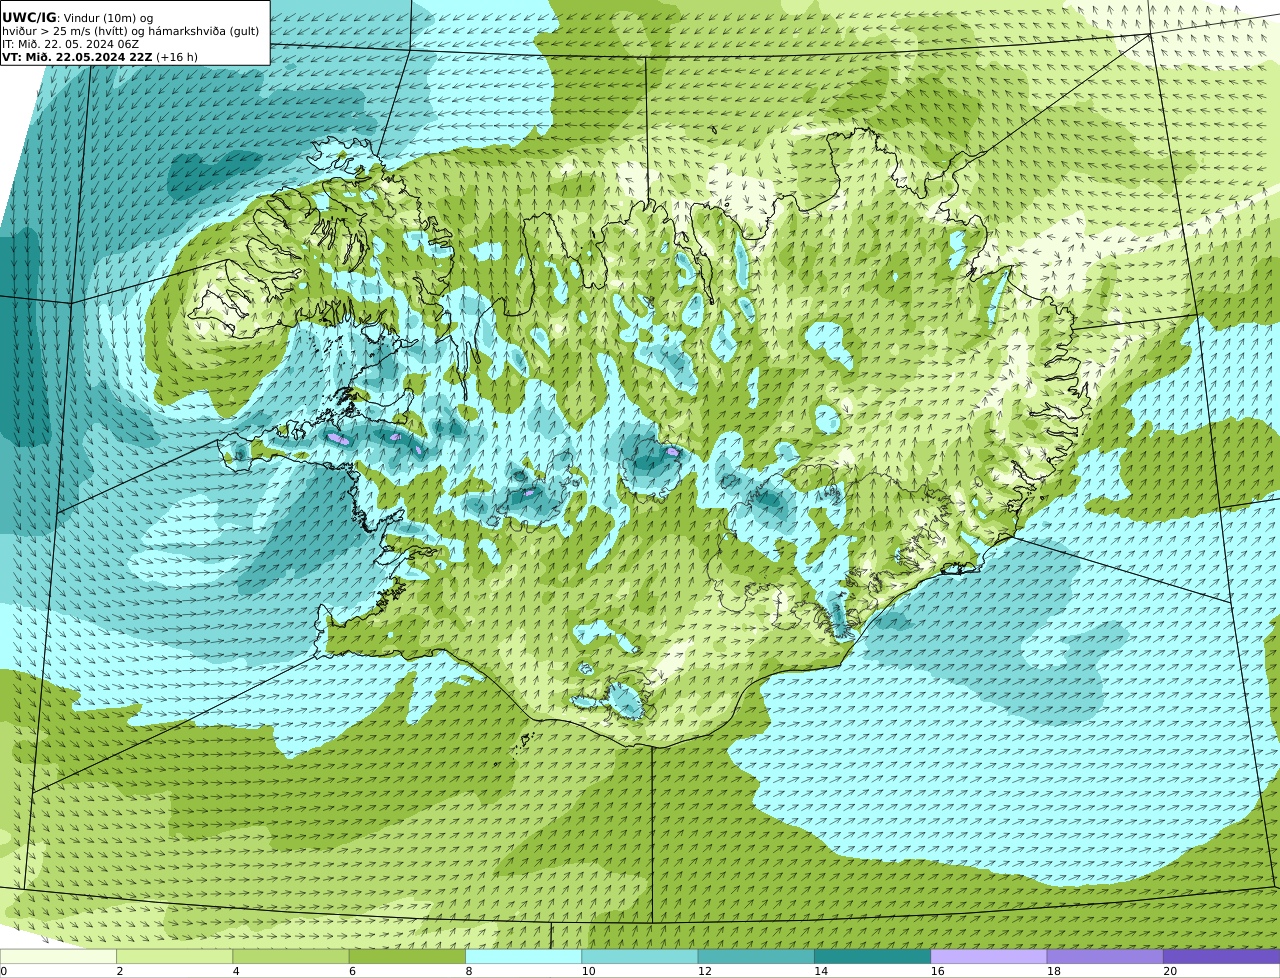Pick the lavender 16–18 legend swatch

pos(989,956)
